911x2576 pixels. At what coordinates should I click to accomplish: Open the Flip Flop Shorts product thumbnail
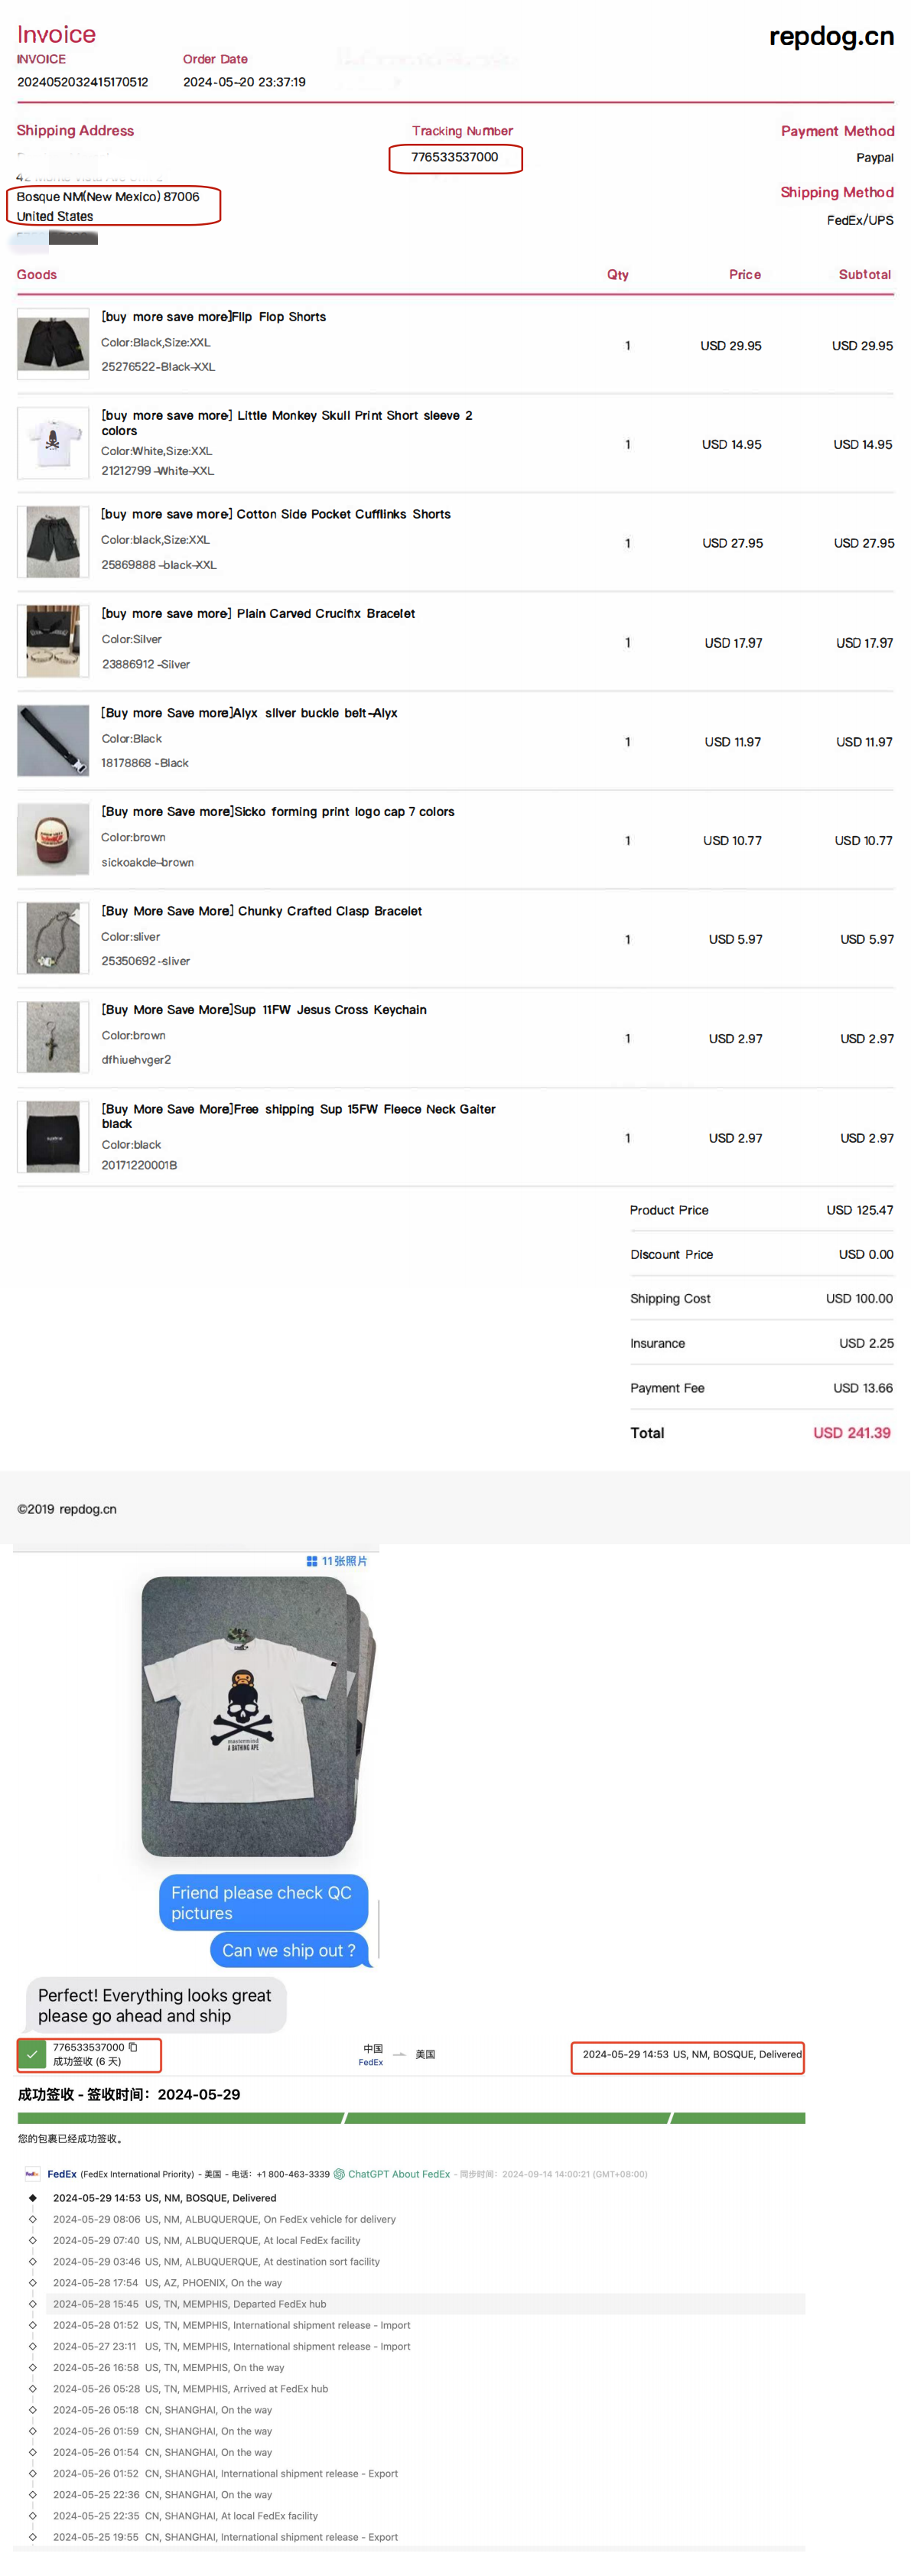click(53, 343)
